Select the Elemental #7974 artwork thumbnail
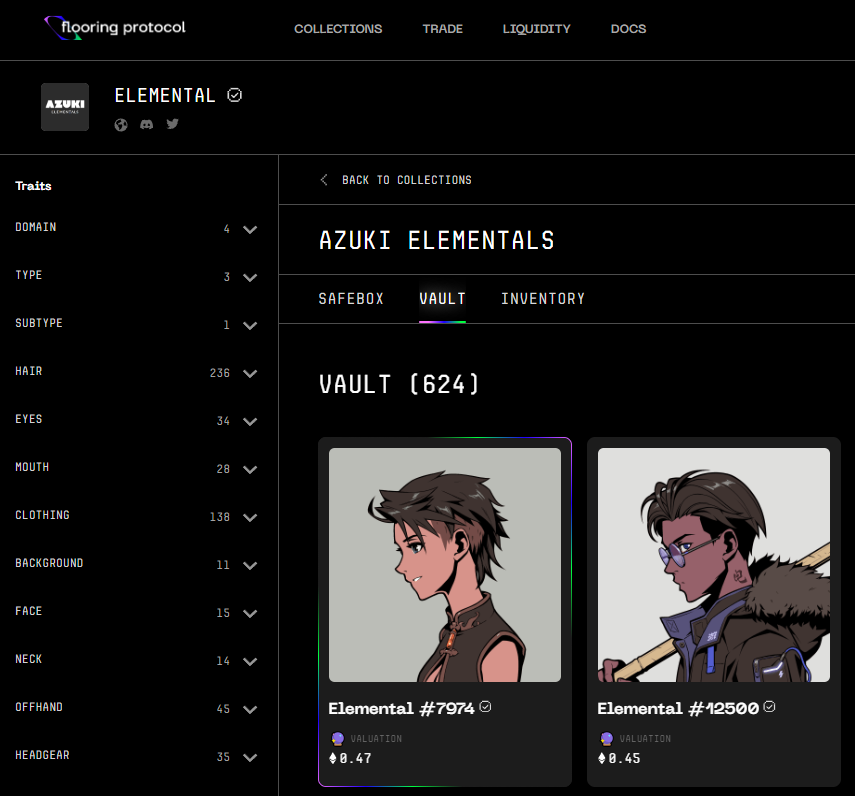 [445, 565]
